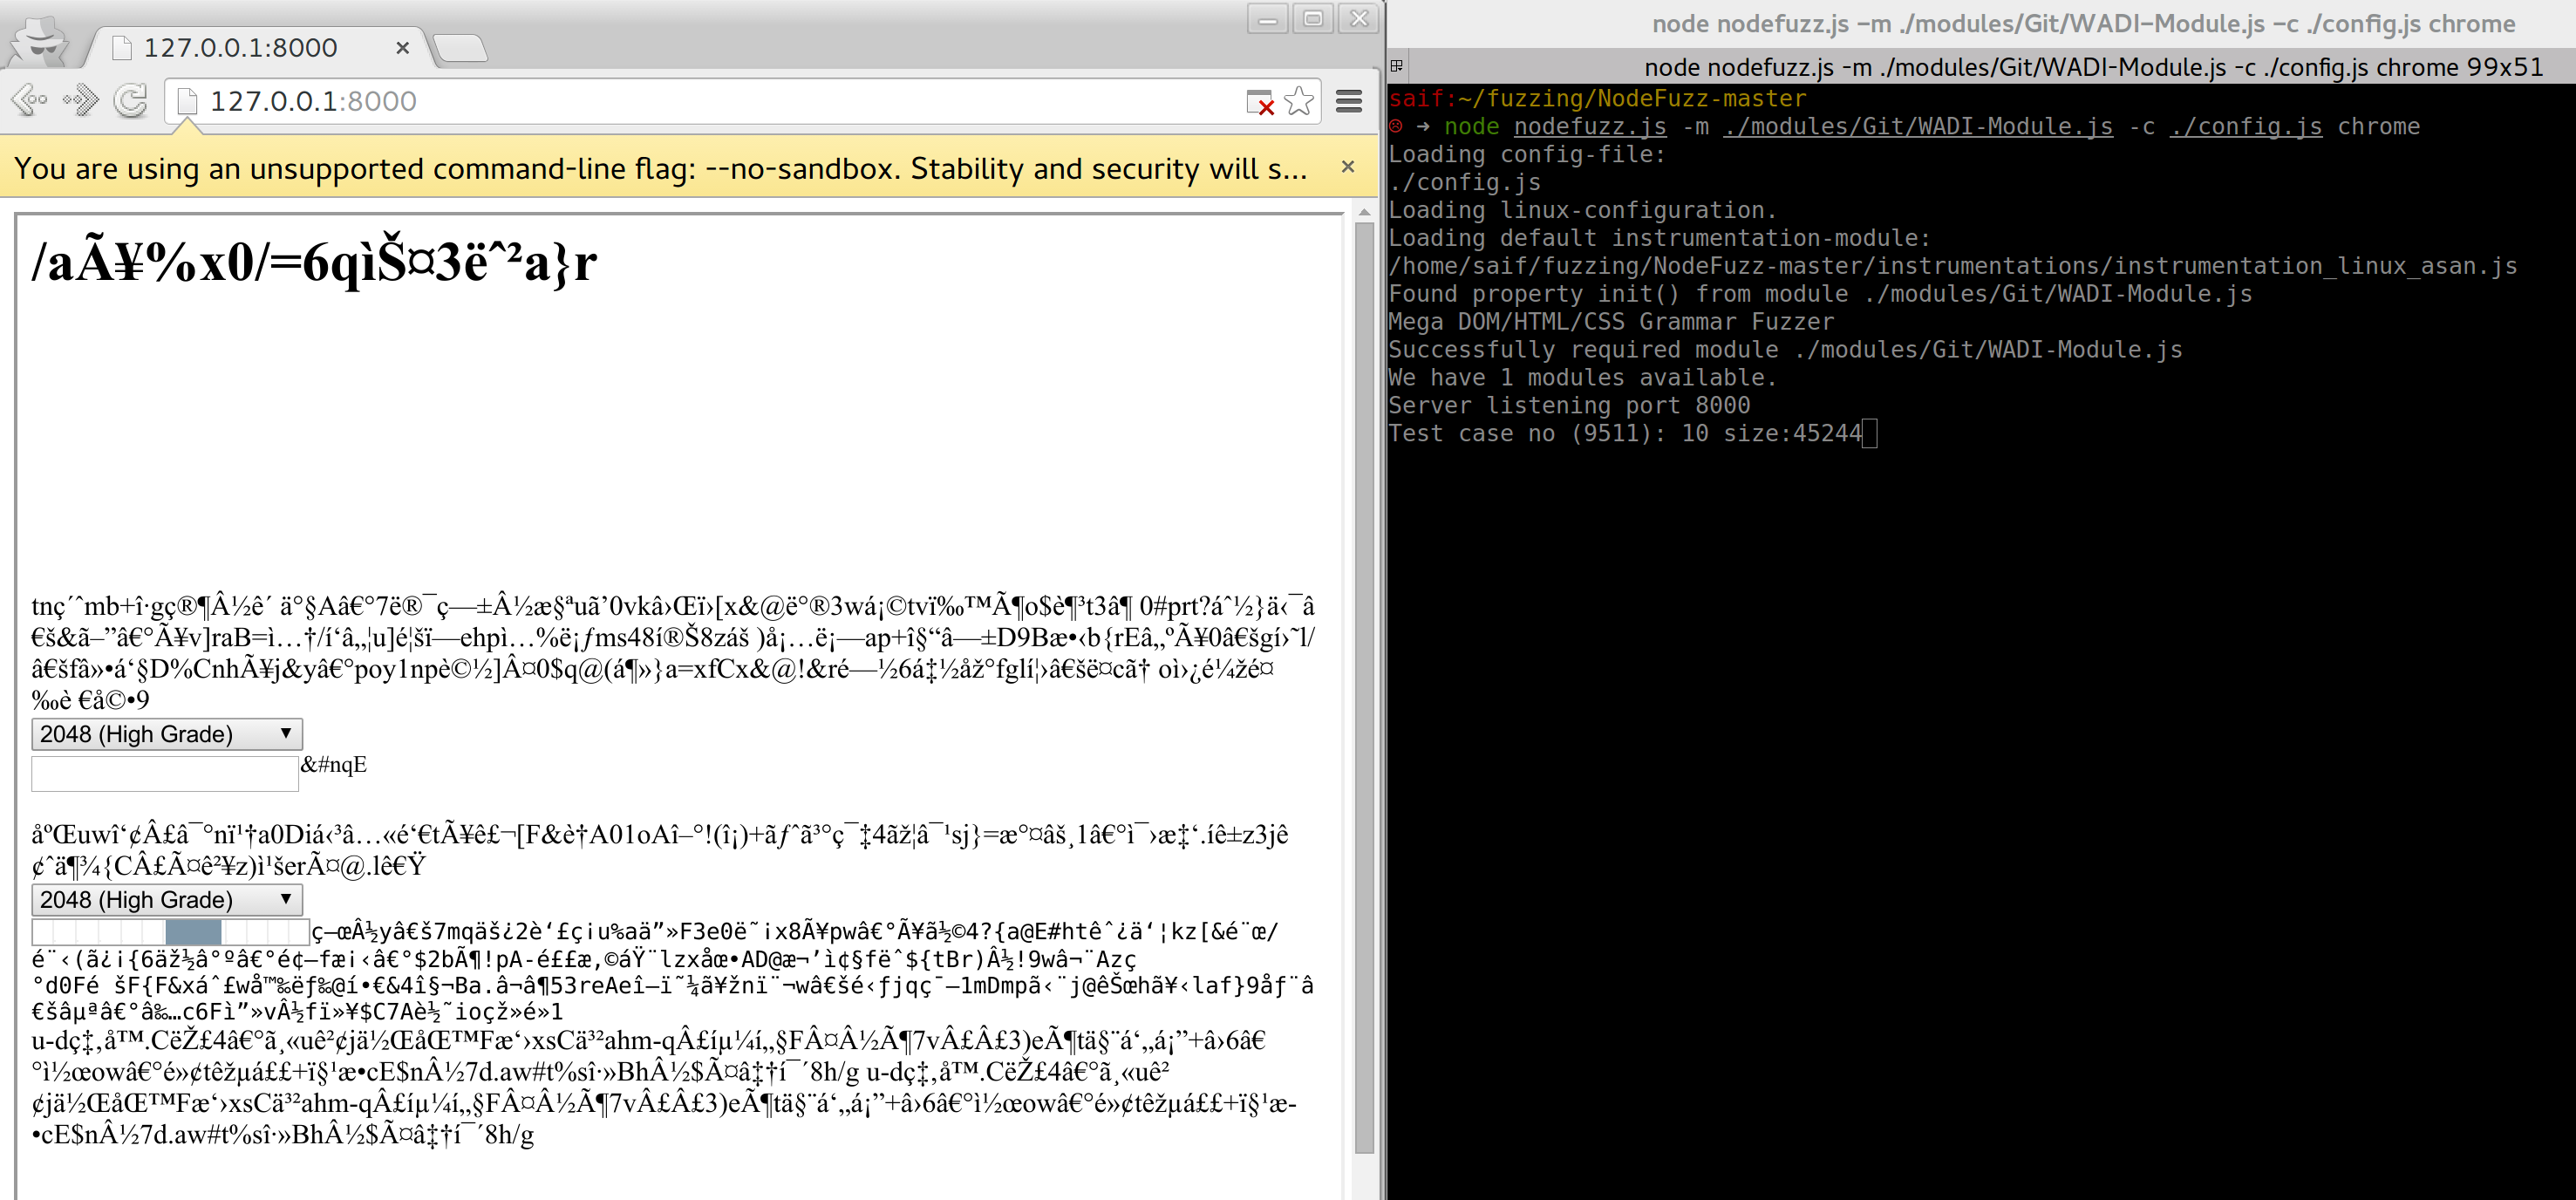Screen dimensions: 2576x1200
Task: Click the pop-up blocked icon in address bar
Action: click(x=1259, y=102)
